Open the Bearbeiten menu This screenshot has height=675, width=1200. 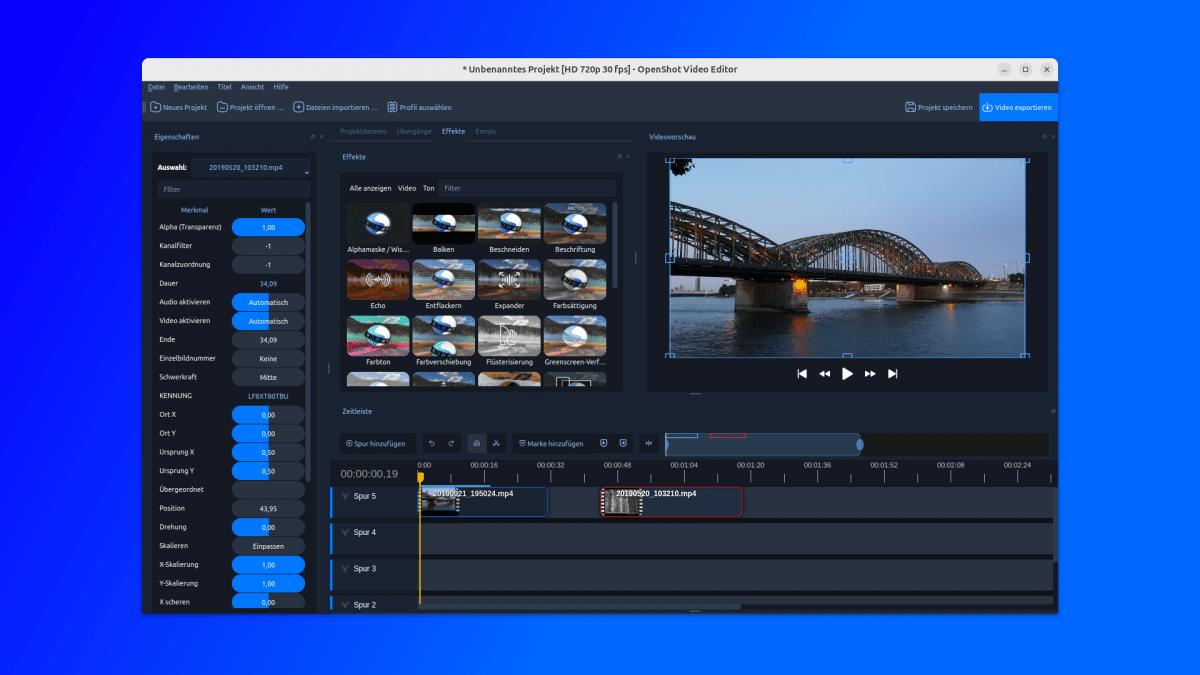191,87
